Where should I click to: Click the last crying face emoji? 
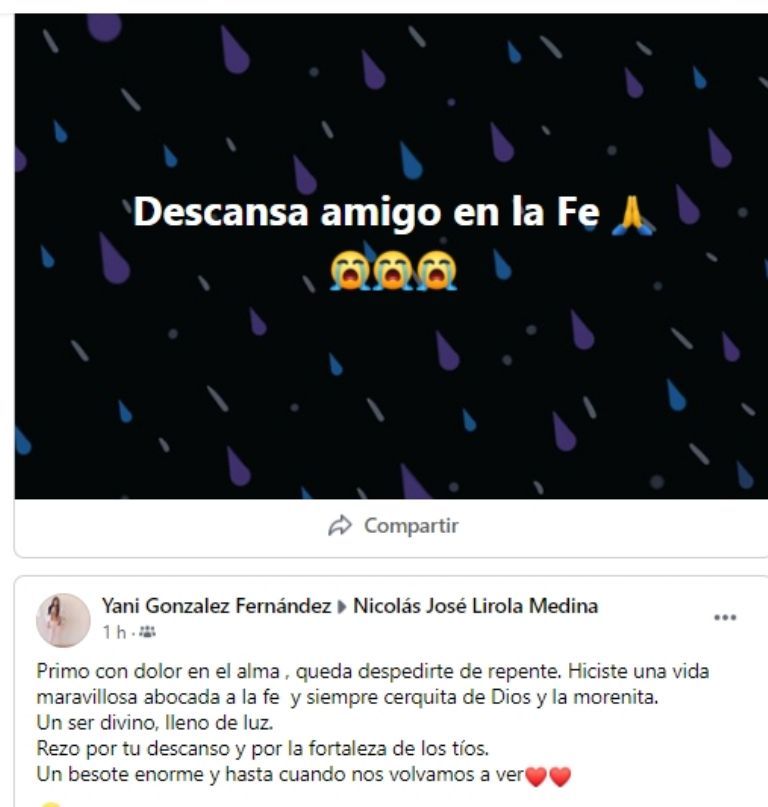pyautogui.click(x=437, y=271)
